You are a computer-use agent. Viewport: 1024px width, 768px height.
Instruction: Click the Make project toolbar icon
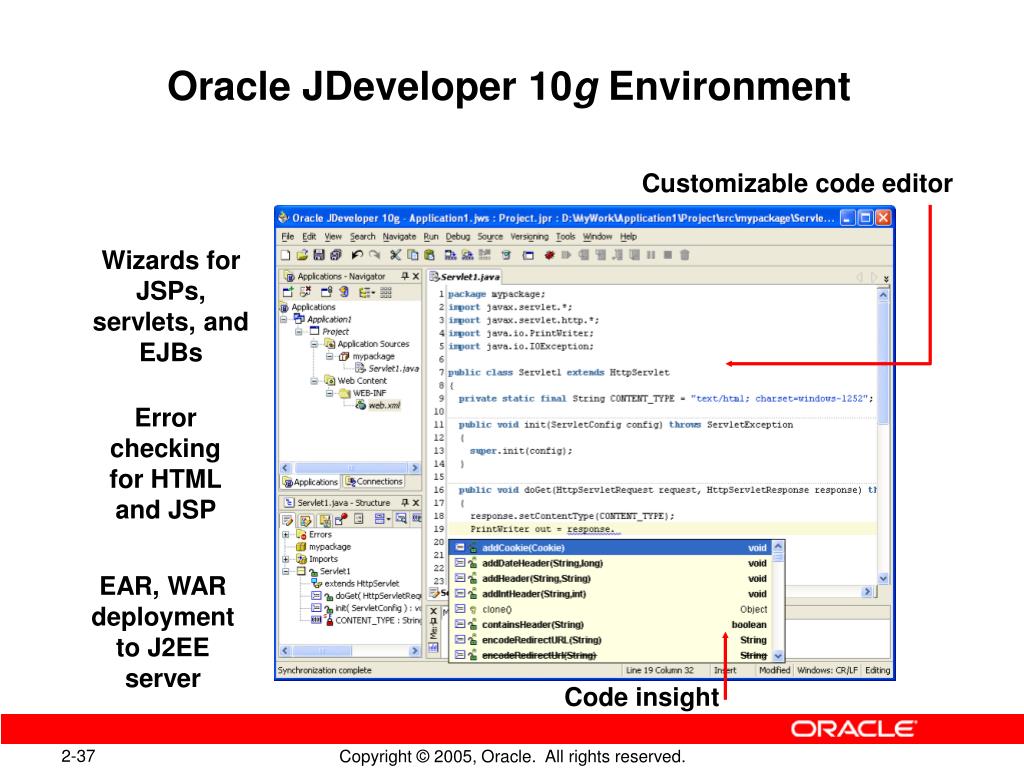(450, 255)
